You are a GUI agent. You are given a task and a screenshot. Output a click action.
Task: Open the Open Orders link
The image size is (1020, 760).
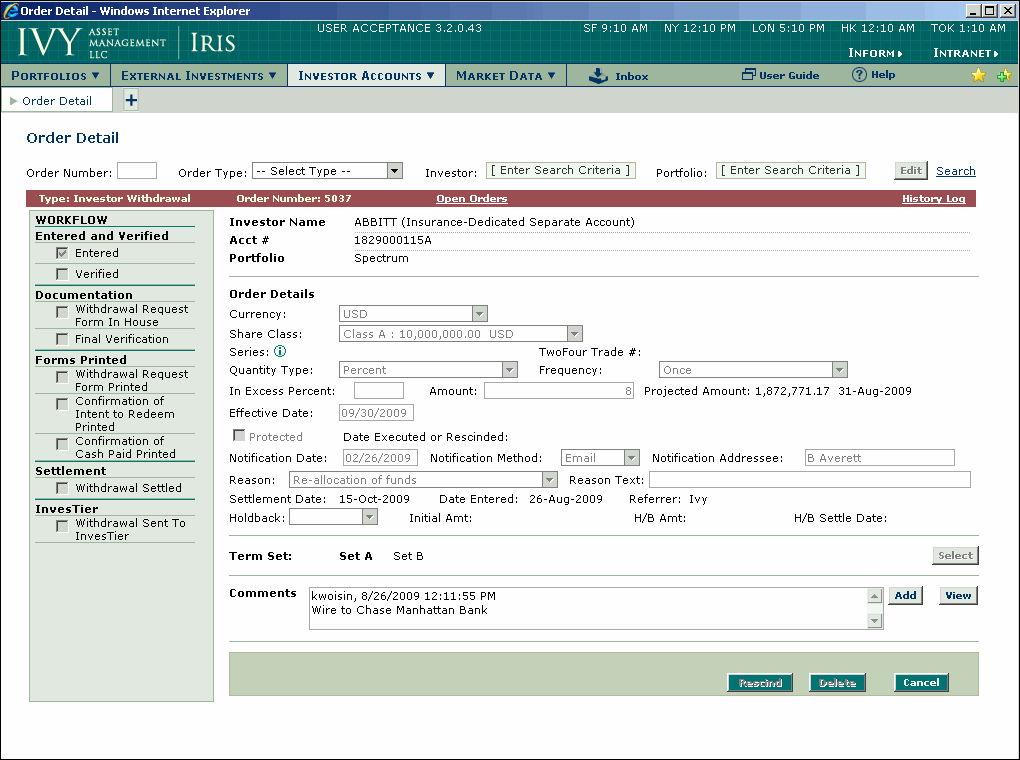(x=472, y=198)
